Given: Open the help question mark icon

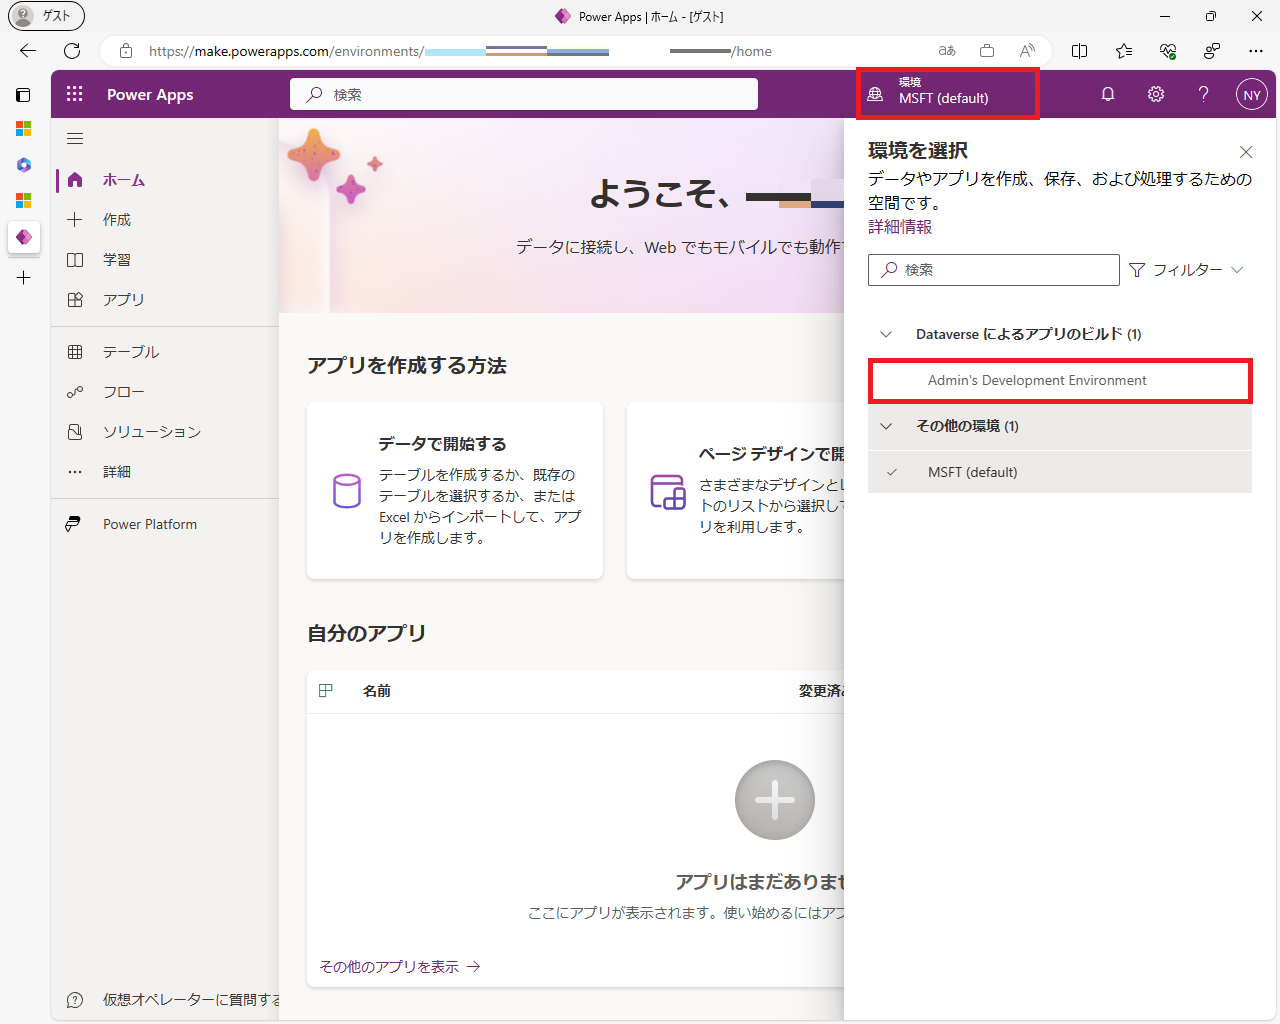Looking at the screenshot, I should click(x=1204, y=94).
